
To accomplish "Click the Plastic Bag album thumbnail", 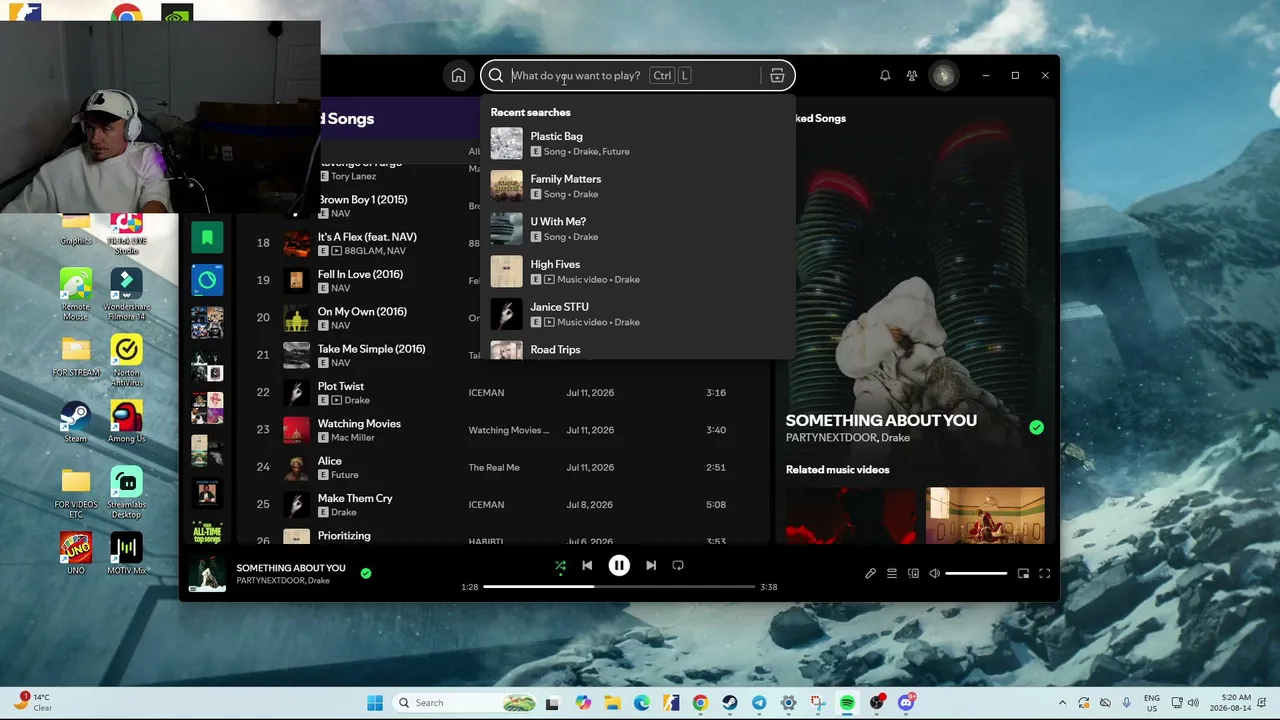I will [x=506, y=143].
